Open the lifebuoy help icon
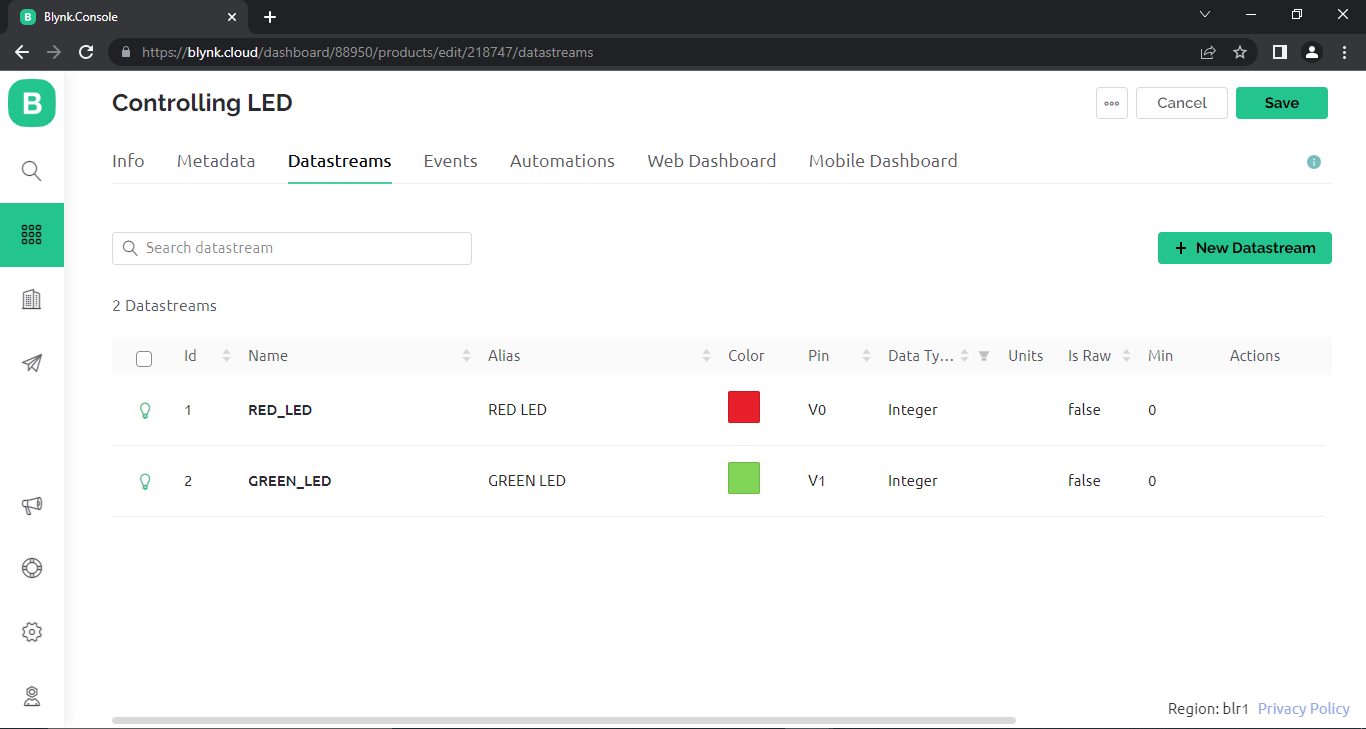This screenshot has width=1366, height=729. [32, 568]
